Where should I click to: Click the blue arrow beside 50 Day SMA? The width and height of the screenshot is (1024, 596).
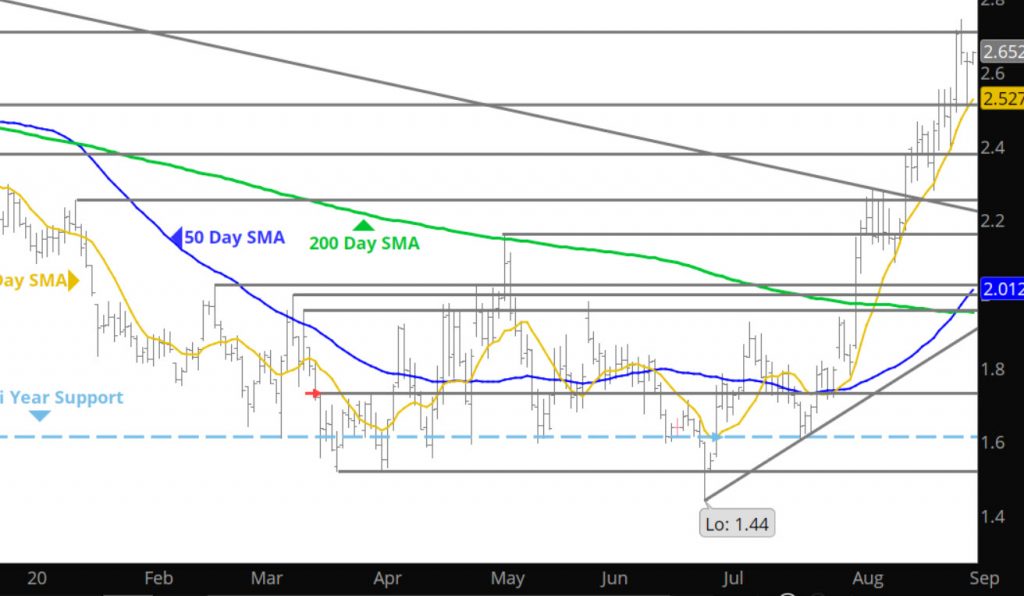tap(175, 238)
